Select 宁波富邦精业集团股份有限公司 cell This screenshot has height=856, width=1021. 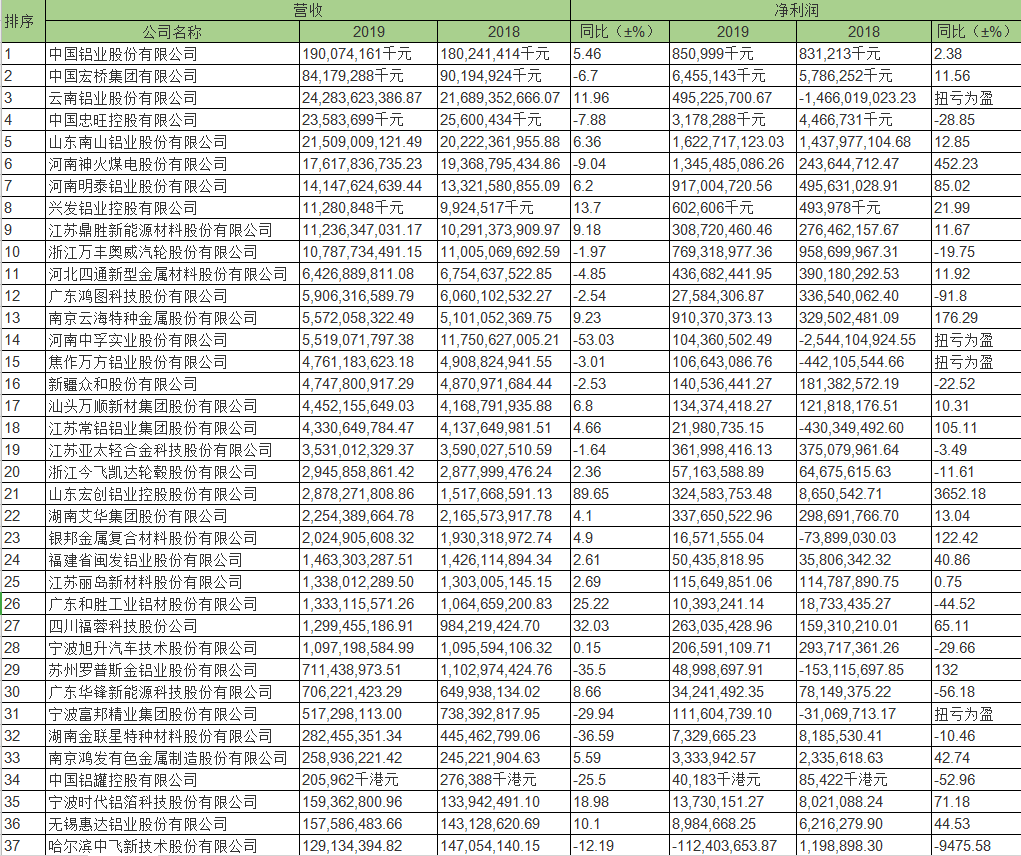click(173, 714)
